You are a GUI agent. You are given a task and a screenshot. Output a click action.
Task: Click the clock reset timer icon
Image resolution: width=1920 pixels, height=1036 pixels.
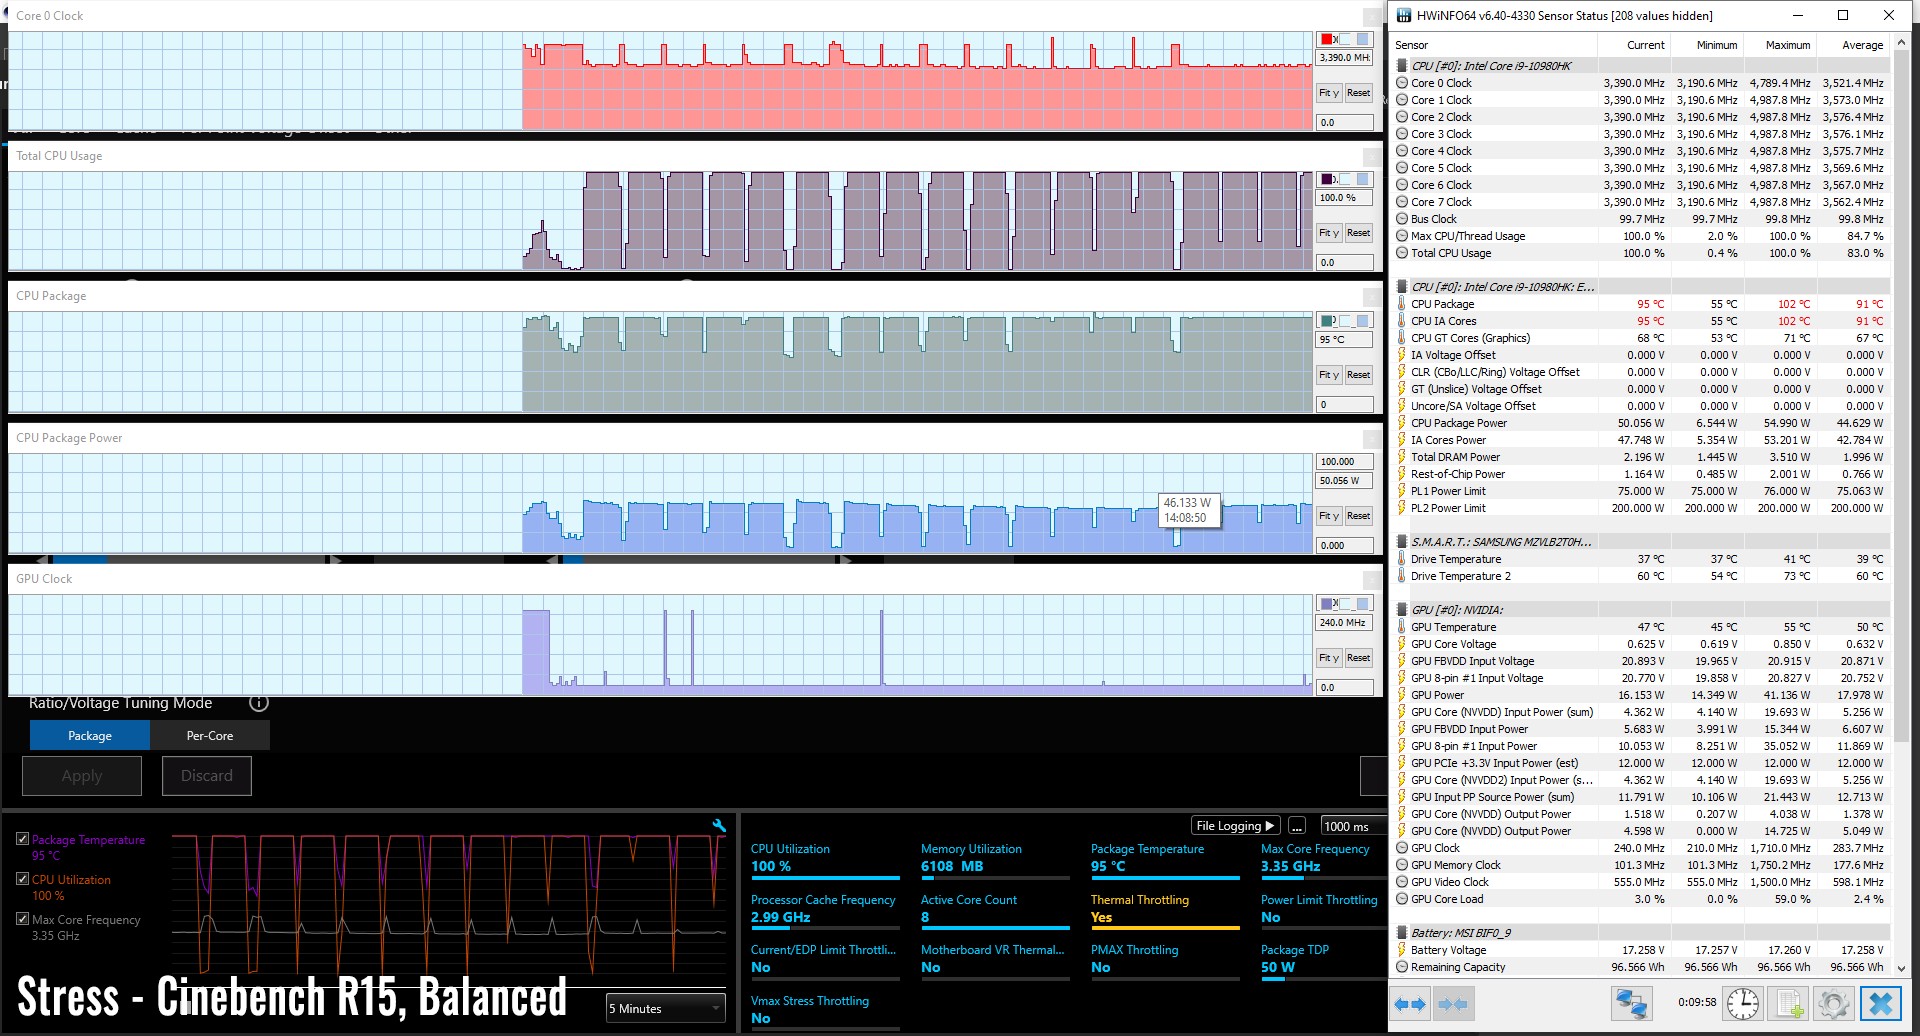(1742, 1003)
